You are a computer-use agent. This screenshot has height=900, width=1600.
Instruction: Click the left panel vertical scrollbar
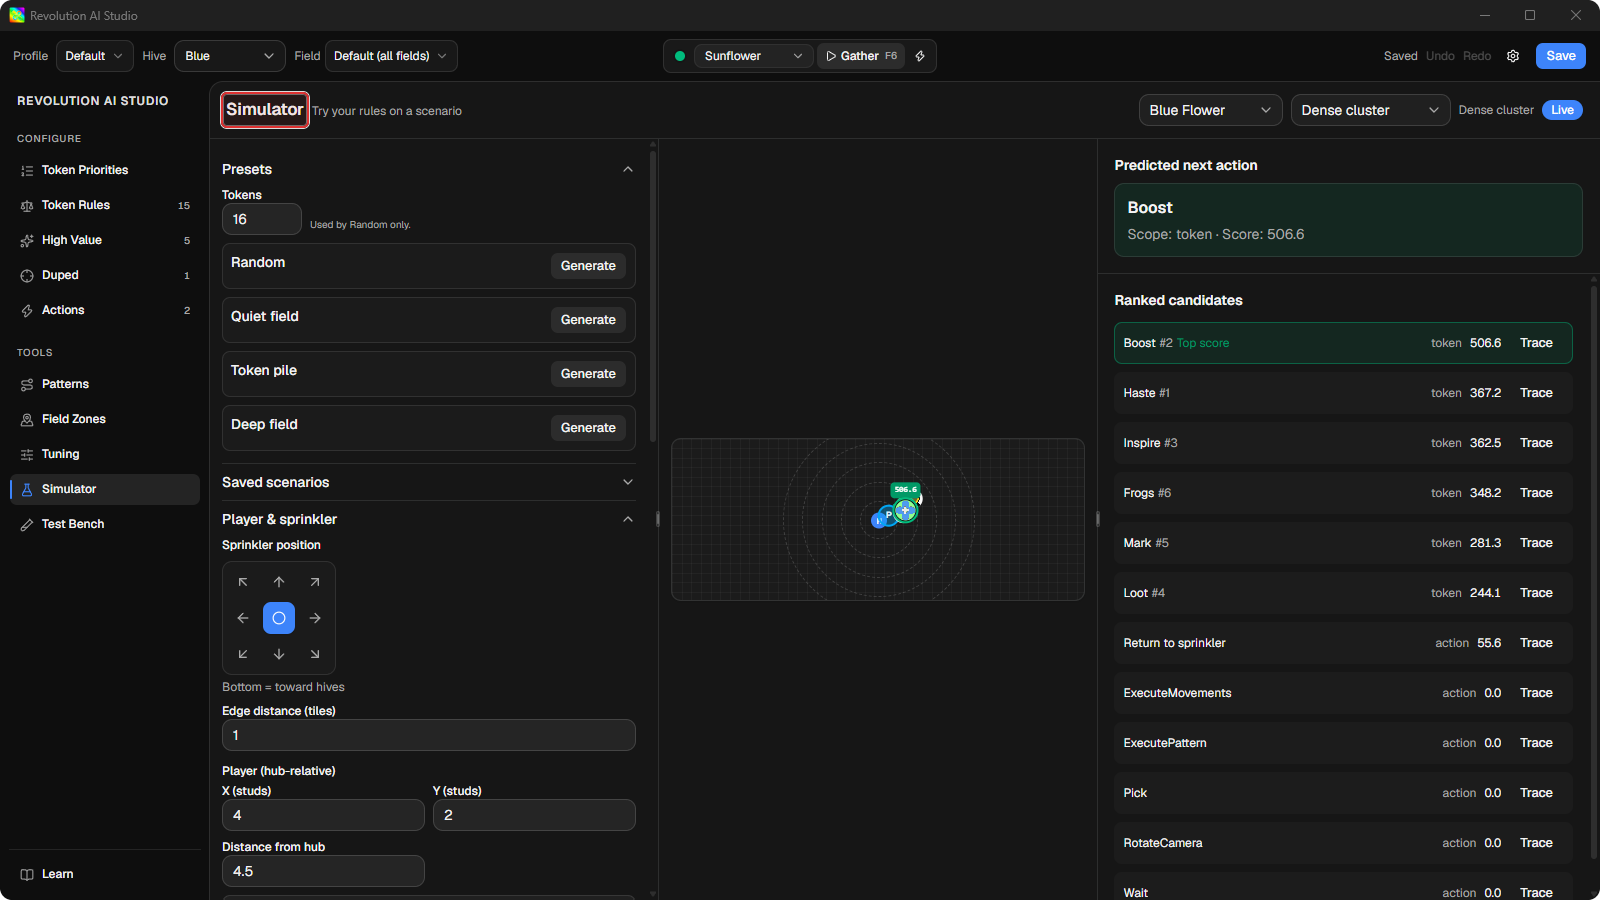click(x=653, y=295)
